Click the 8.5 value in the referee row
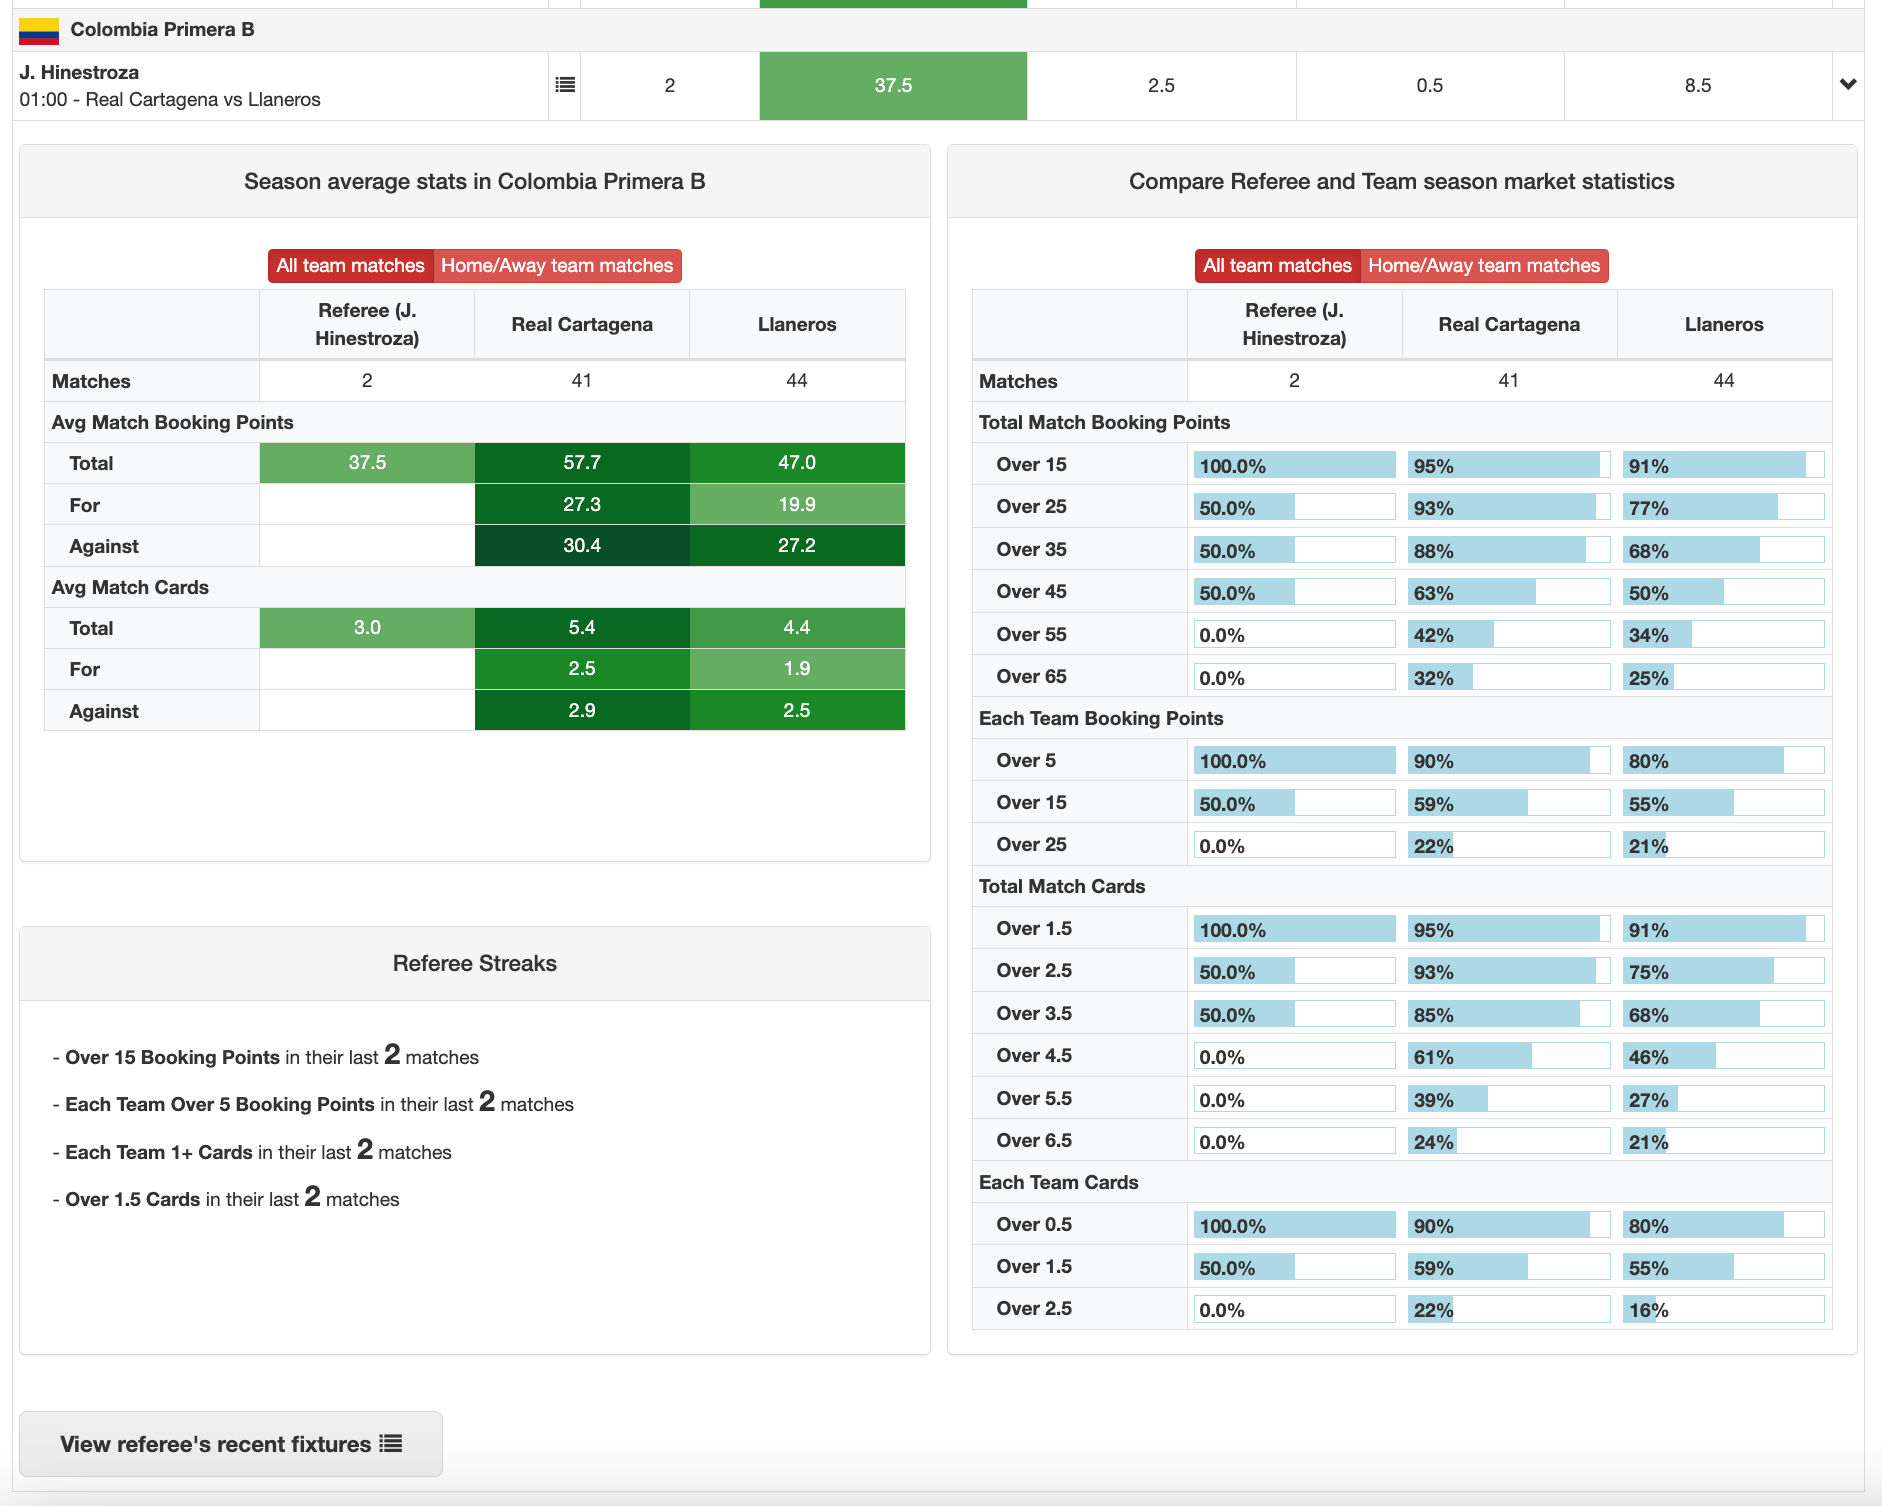1882x1506 pixels. coord(1698,86)
